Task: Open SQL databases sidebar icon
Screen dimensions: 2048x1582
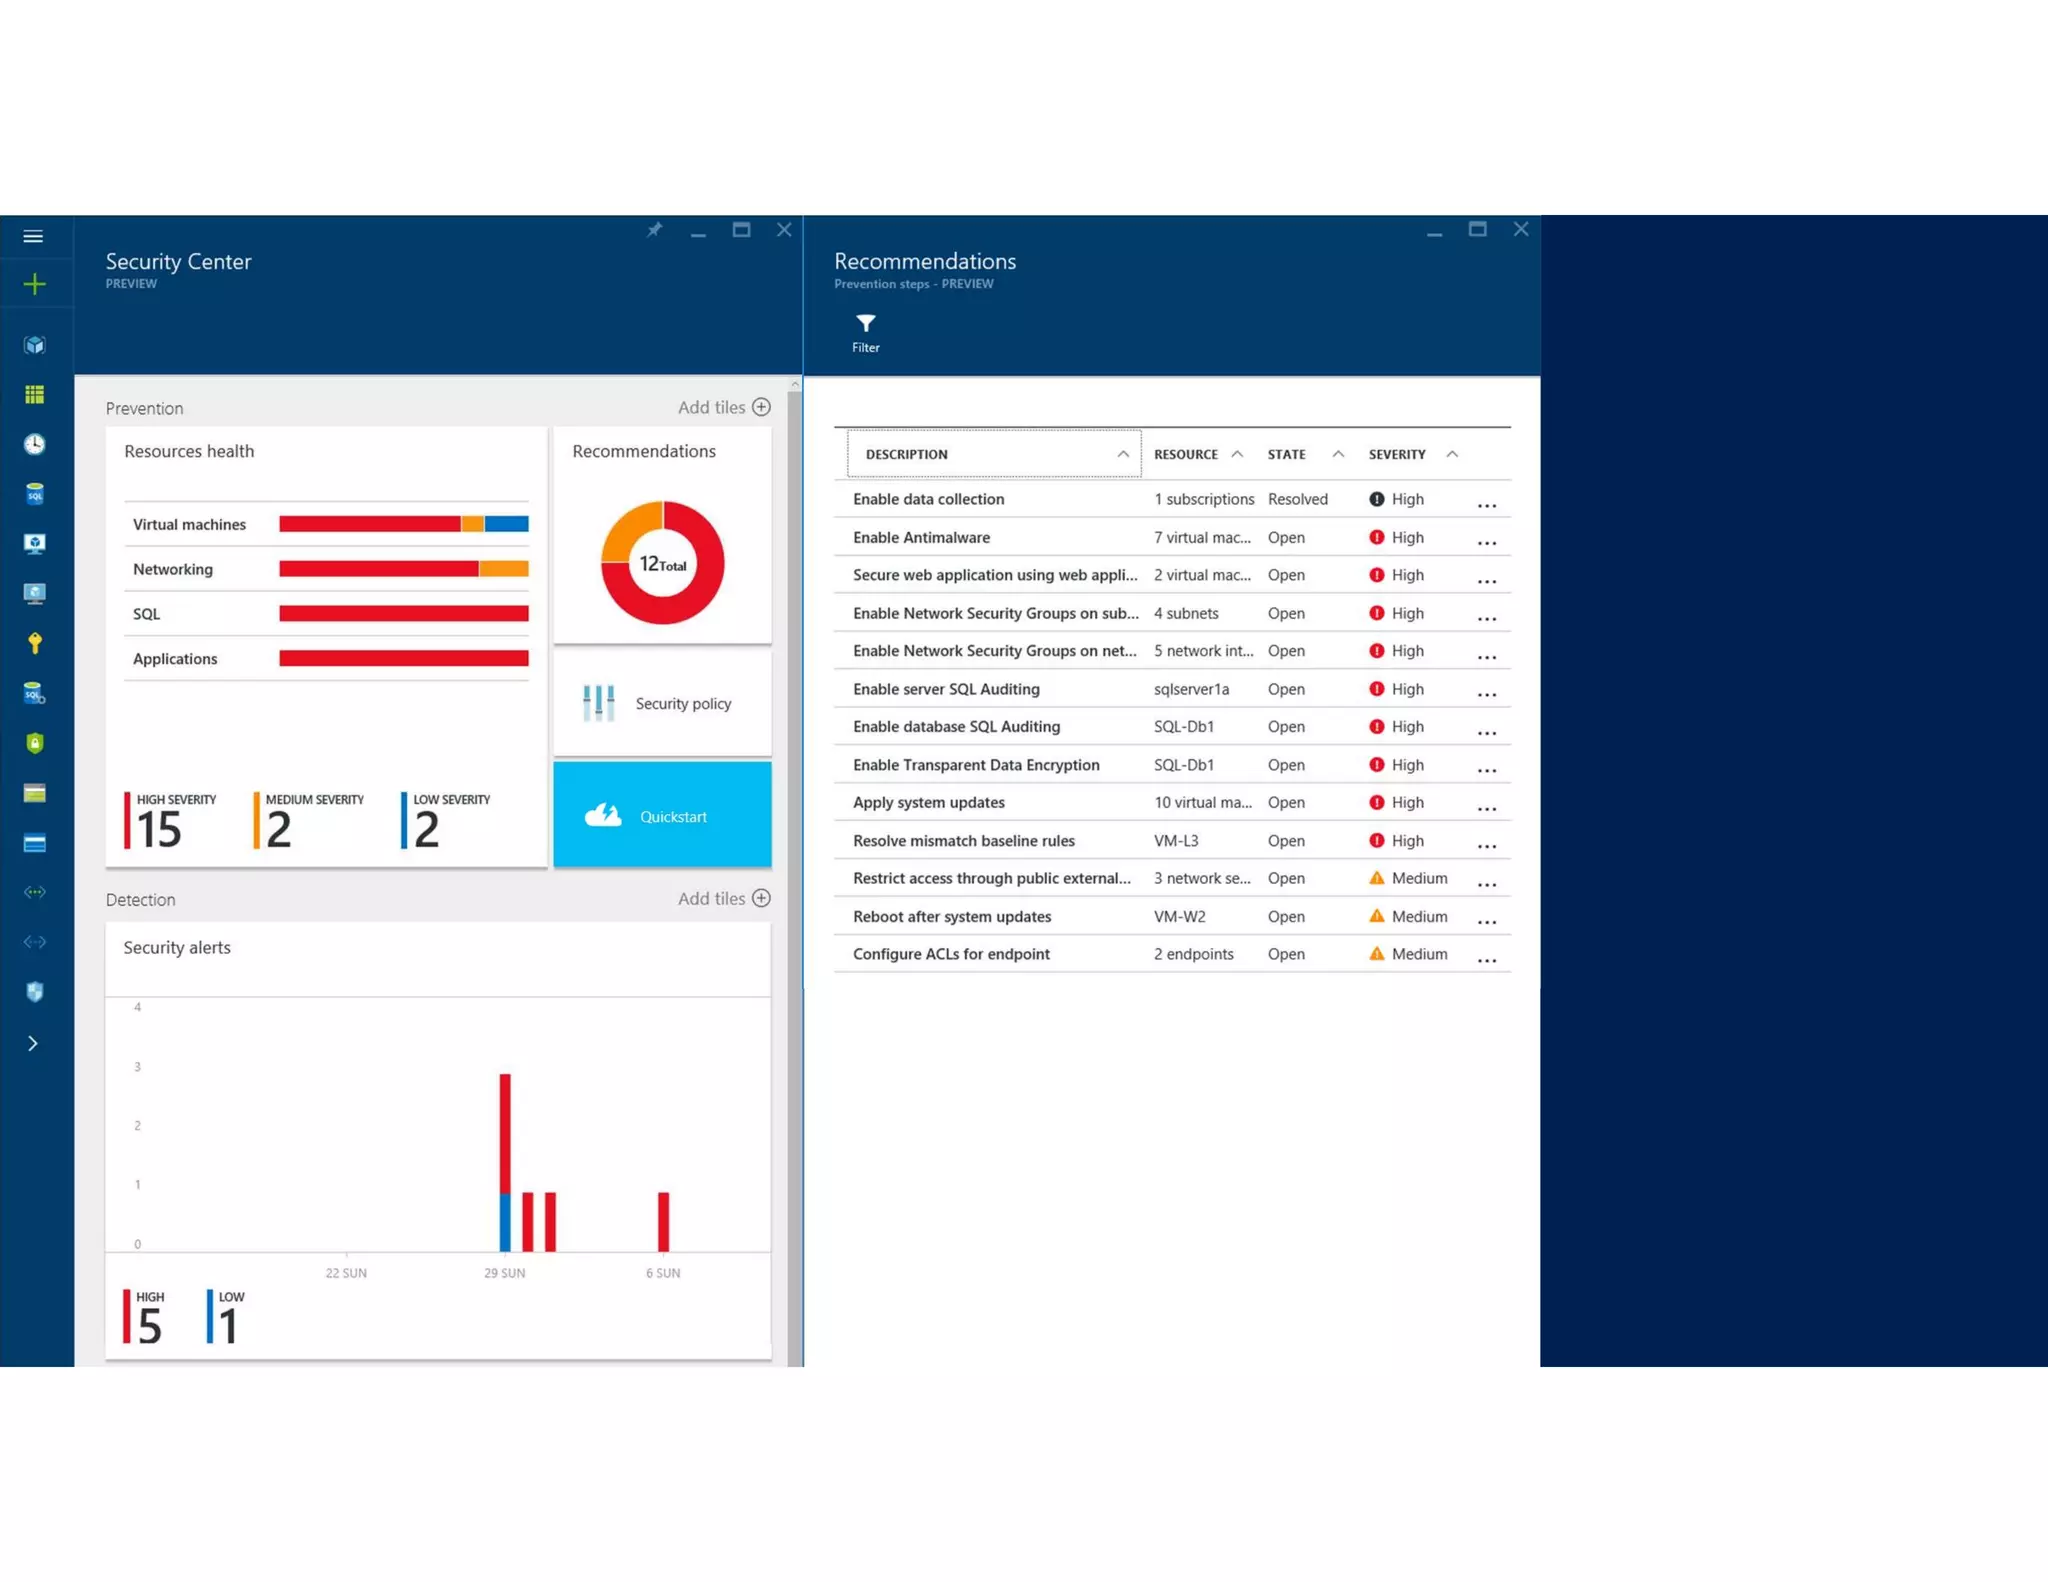Action: (35, 494)
